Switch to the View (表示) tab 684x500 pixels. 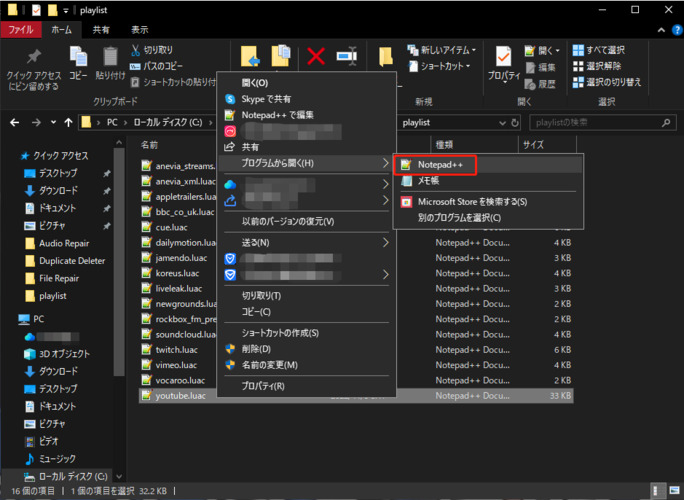[140, 30]
